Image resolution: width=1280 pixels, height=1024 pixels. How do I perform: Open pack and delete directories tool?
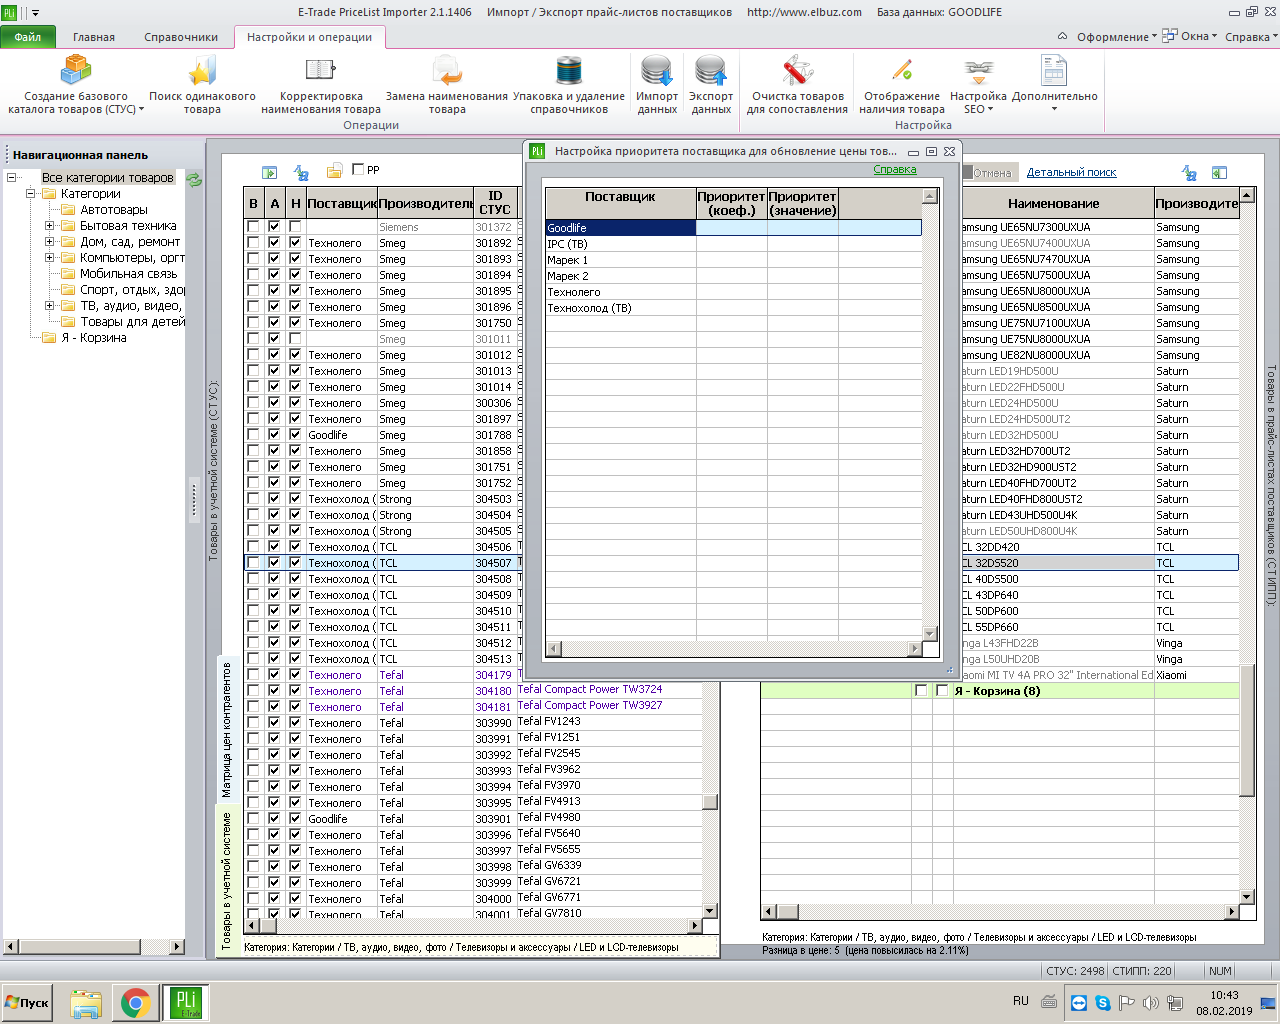[x=569, y=85]
